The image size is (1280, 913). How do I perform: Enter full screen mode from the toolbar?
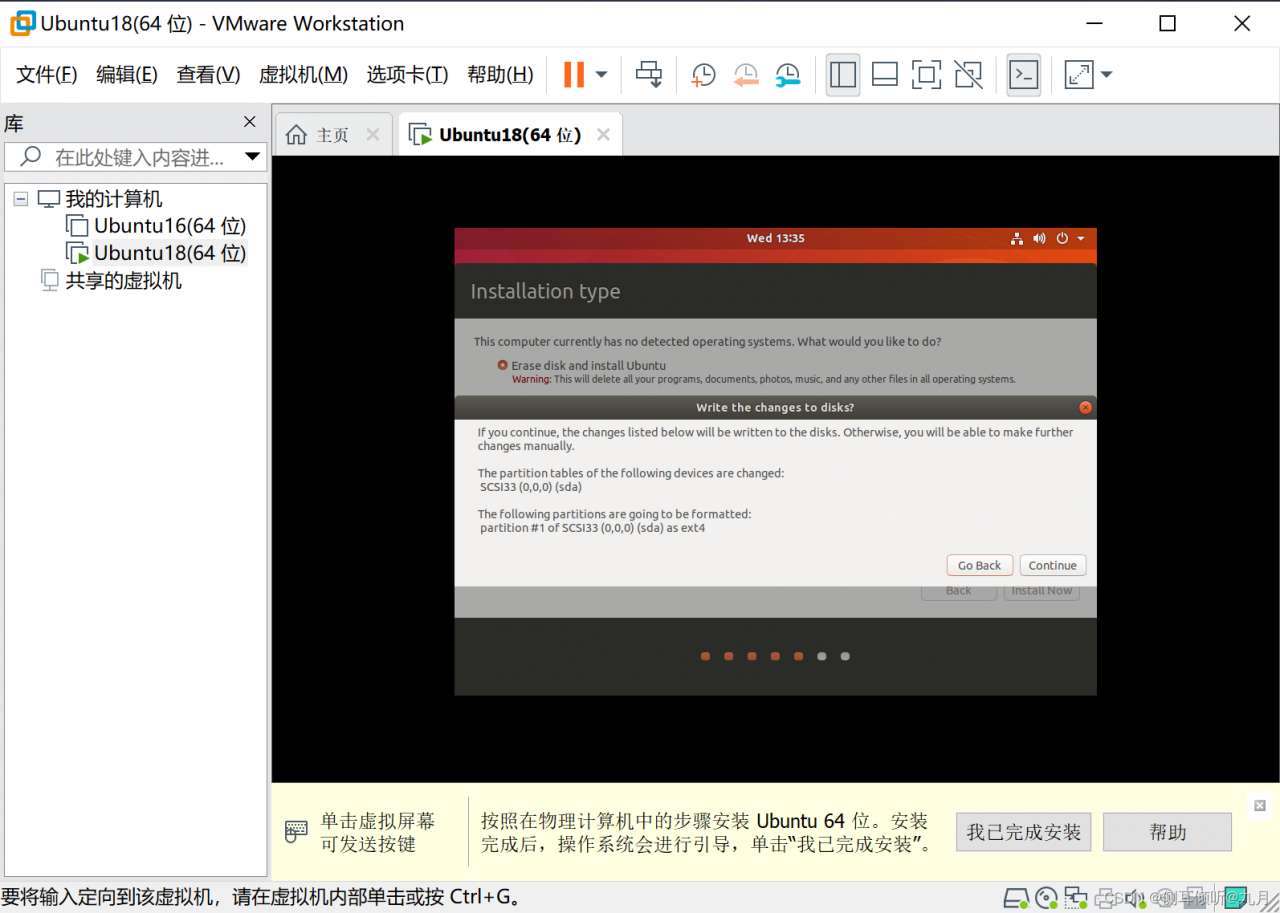tap(927, 75)
